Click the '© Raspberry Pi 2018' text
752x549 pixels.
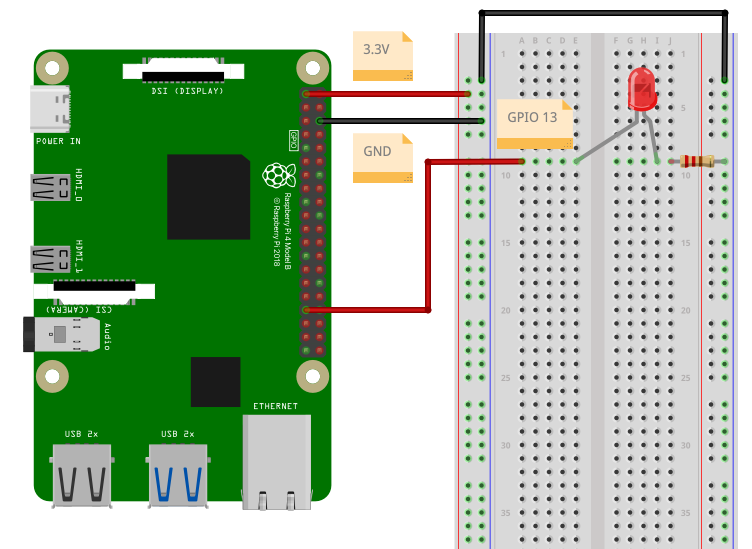[x=276, y=232]
